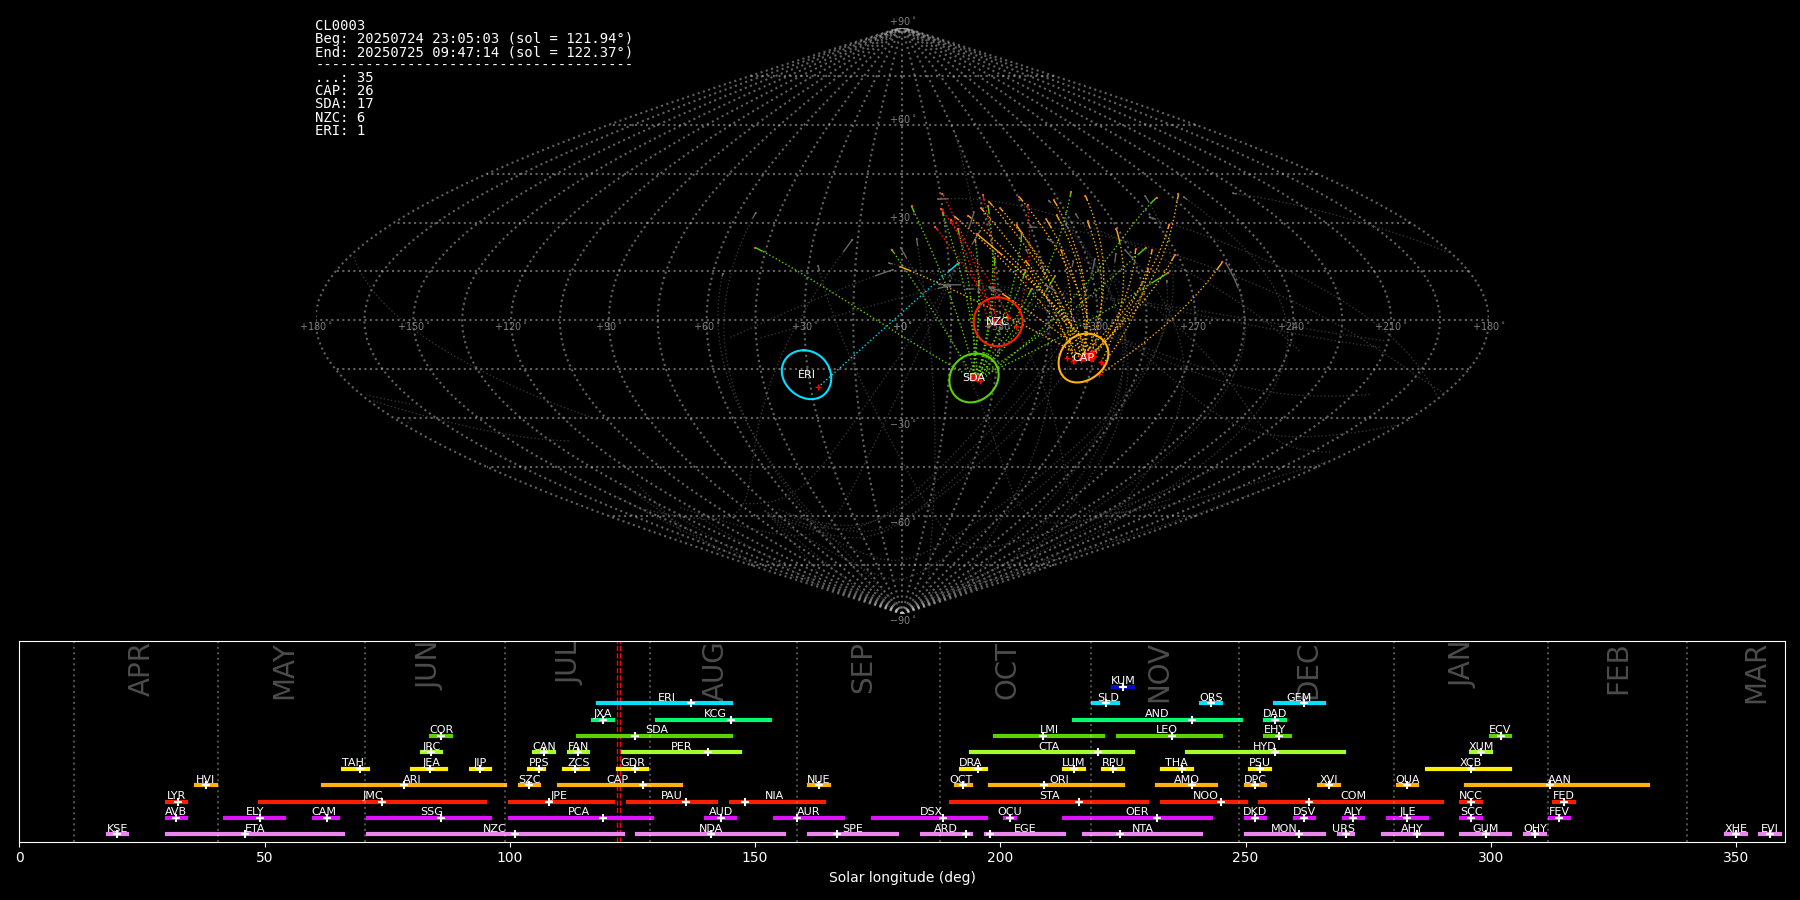1800x900 pixels.
Task: Select the AND shower bar in timeline
Action: click(x=1157, y=719)
